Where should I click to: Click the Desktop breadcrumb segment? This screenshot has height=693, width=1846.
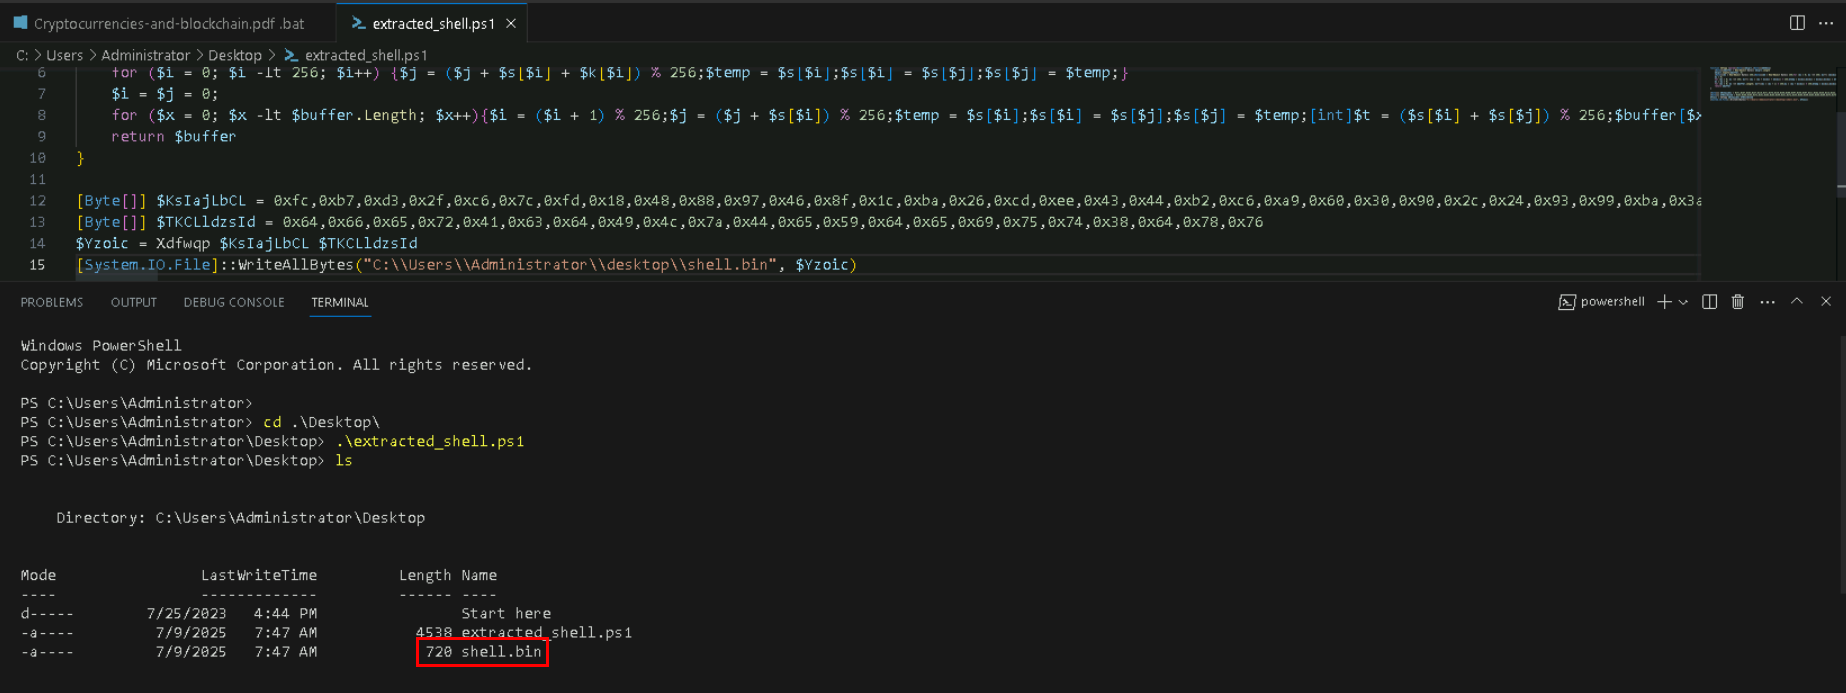(x=235, y=55)
